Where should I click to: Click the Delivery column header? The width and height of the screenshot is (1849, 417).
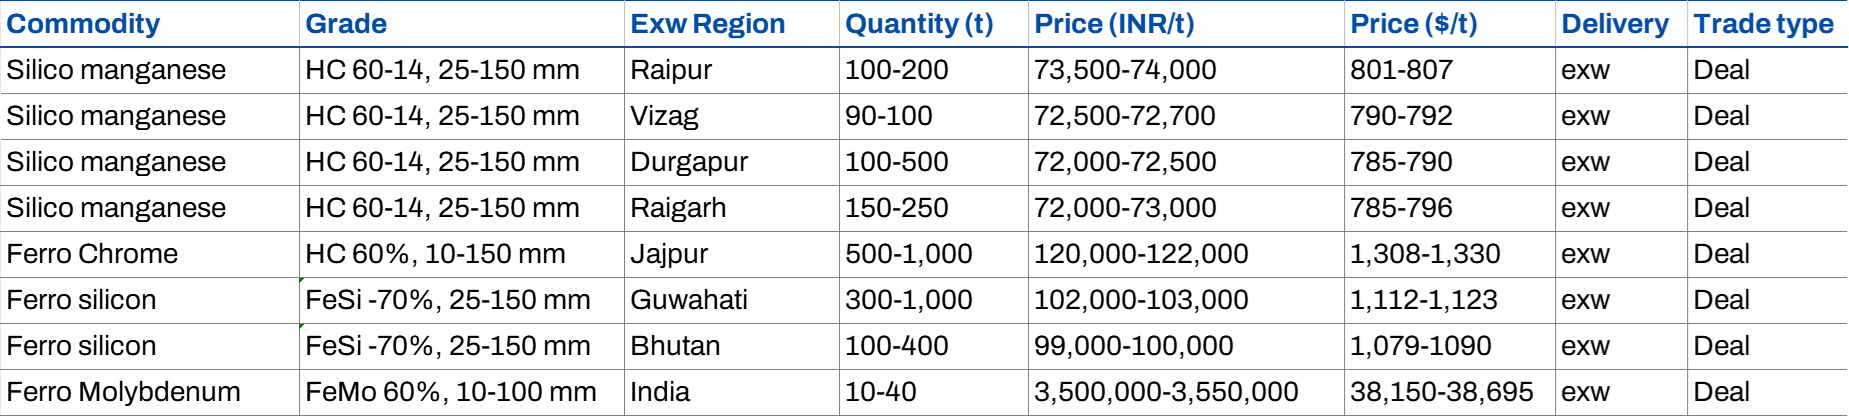1615,24
